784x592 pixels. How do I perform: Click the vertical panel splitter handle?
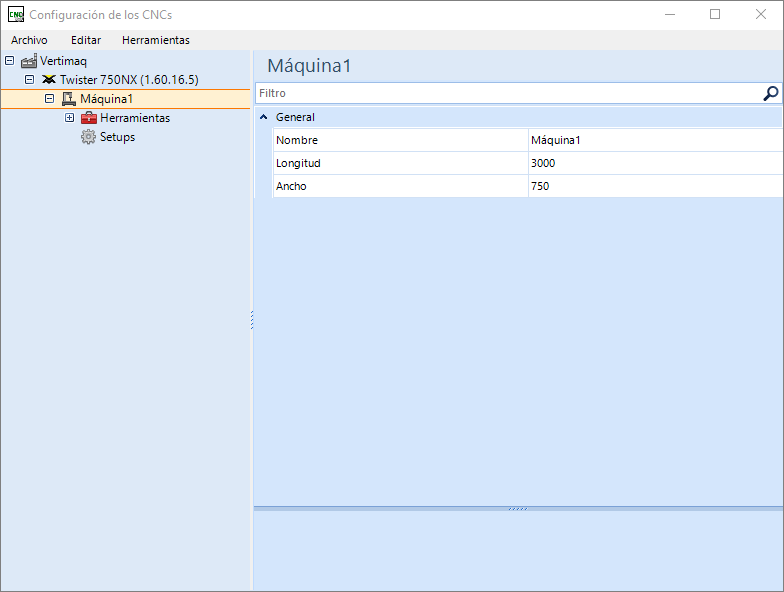[252, 320]
